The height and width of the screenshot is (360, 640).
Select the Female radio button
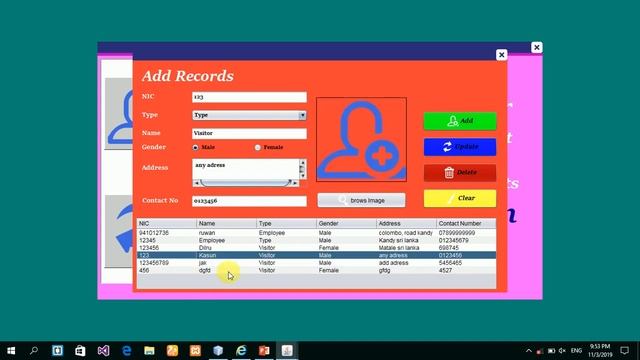click(x=258, y=147)
